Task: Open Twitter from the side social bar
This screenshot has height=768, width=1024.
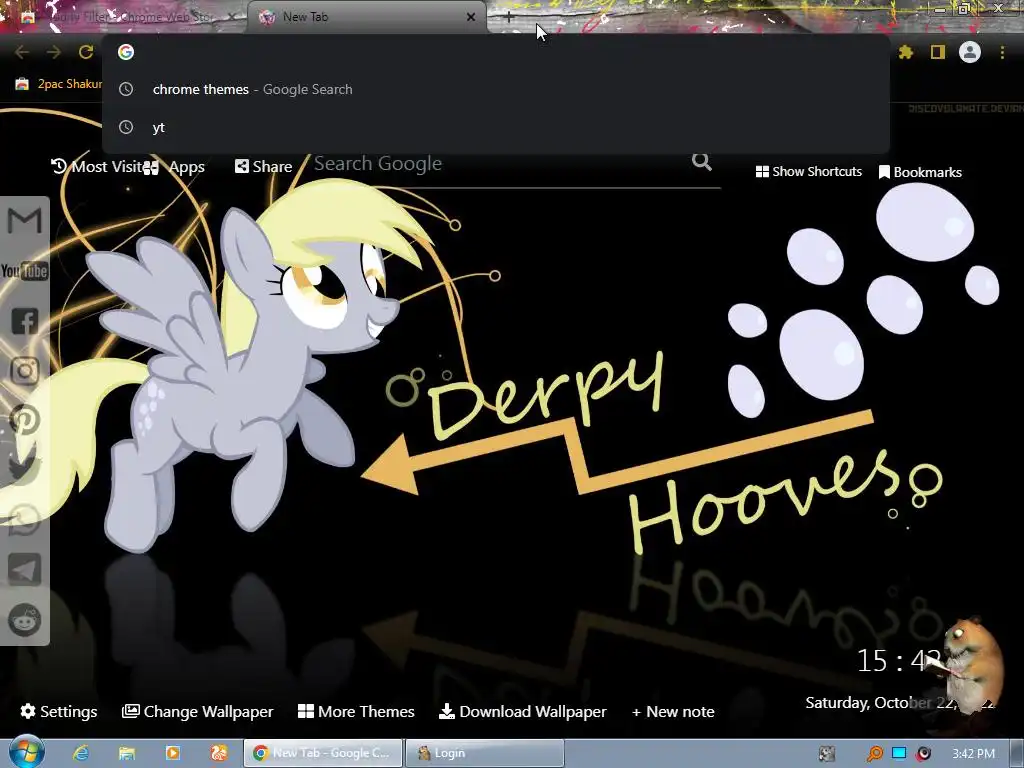Action: coord(24,469)
